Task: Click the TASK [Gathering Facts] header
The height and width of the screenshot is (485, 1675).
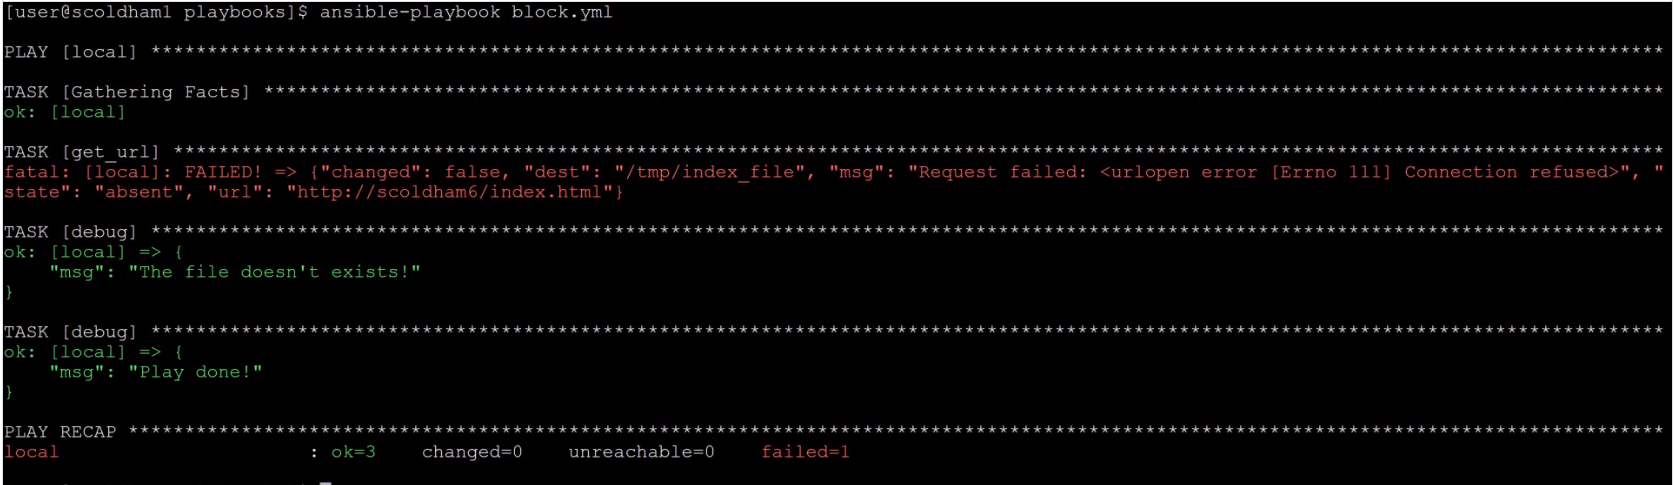Action: pos(127,92)
